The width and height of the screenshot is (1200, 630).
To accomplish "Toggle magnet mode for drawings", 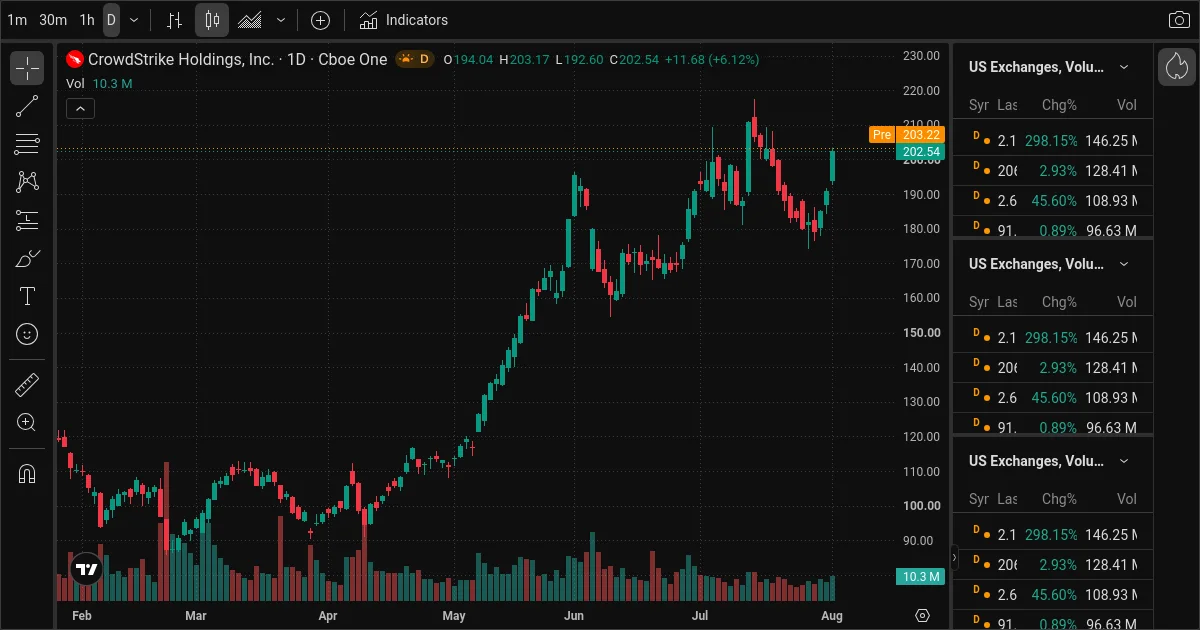I will [x=27, y=473].
